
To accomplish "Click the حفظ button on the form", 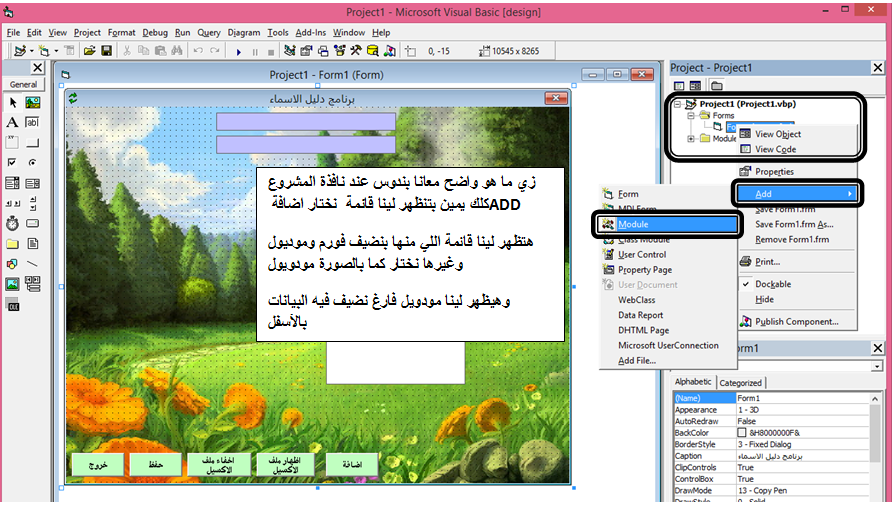I will point(156,465).
